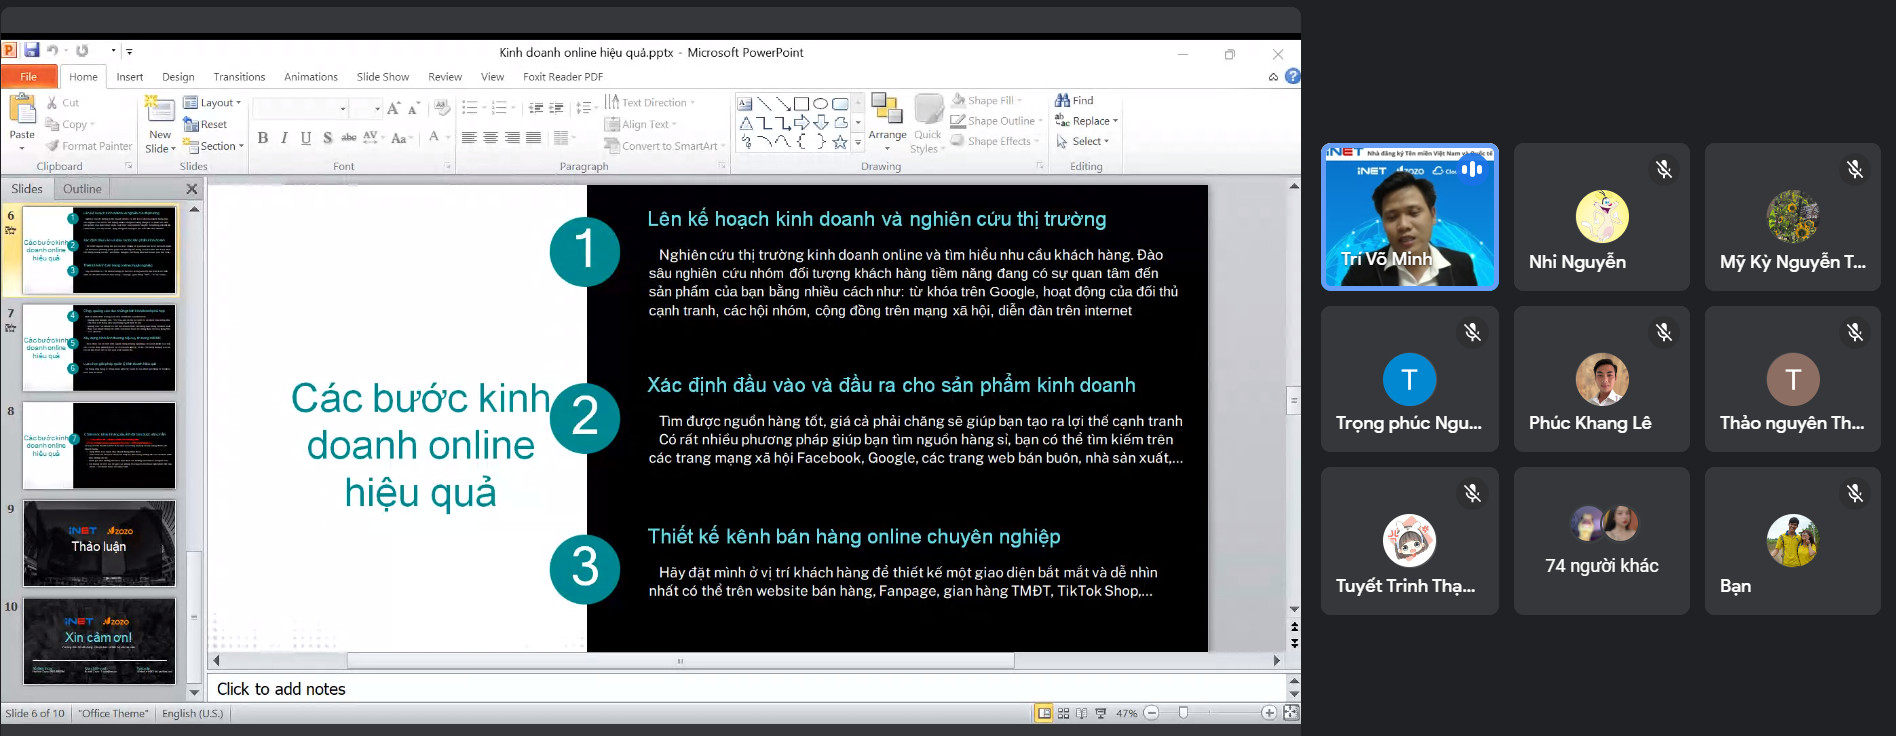Open the Section dropdown
Screen dimensions: 1896x736
click(x=213, y=146)
